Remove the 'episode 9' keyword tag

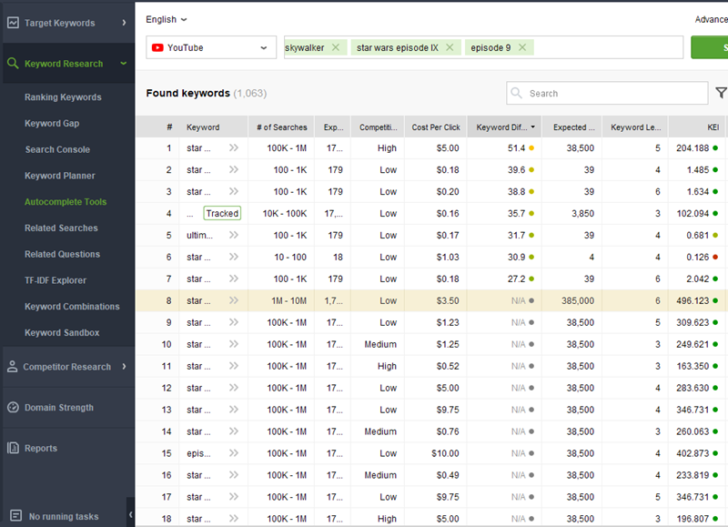pyautogui.click(x=522, y=47)
